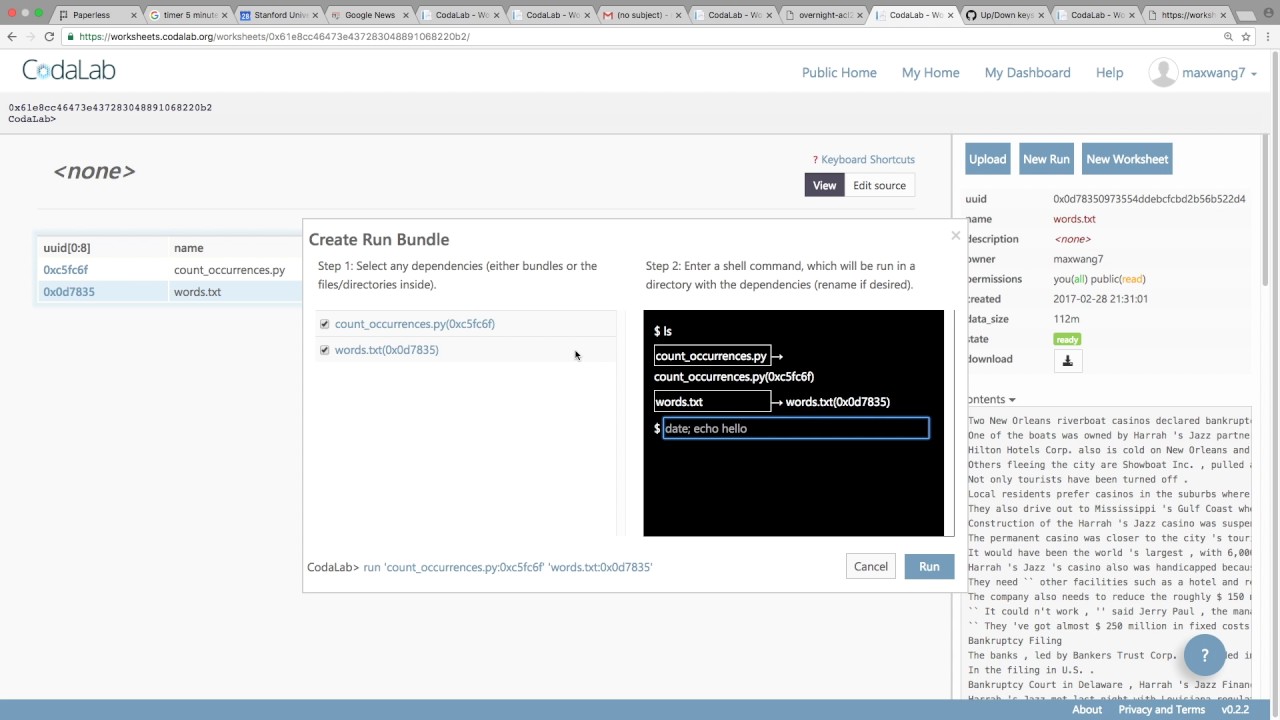
Task: Switch to overnight tab
Action: point(824,15)
